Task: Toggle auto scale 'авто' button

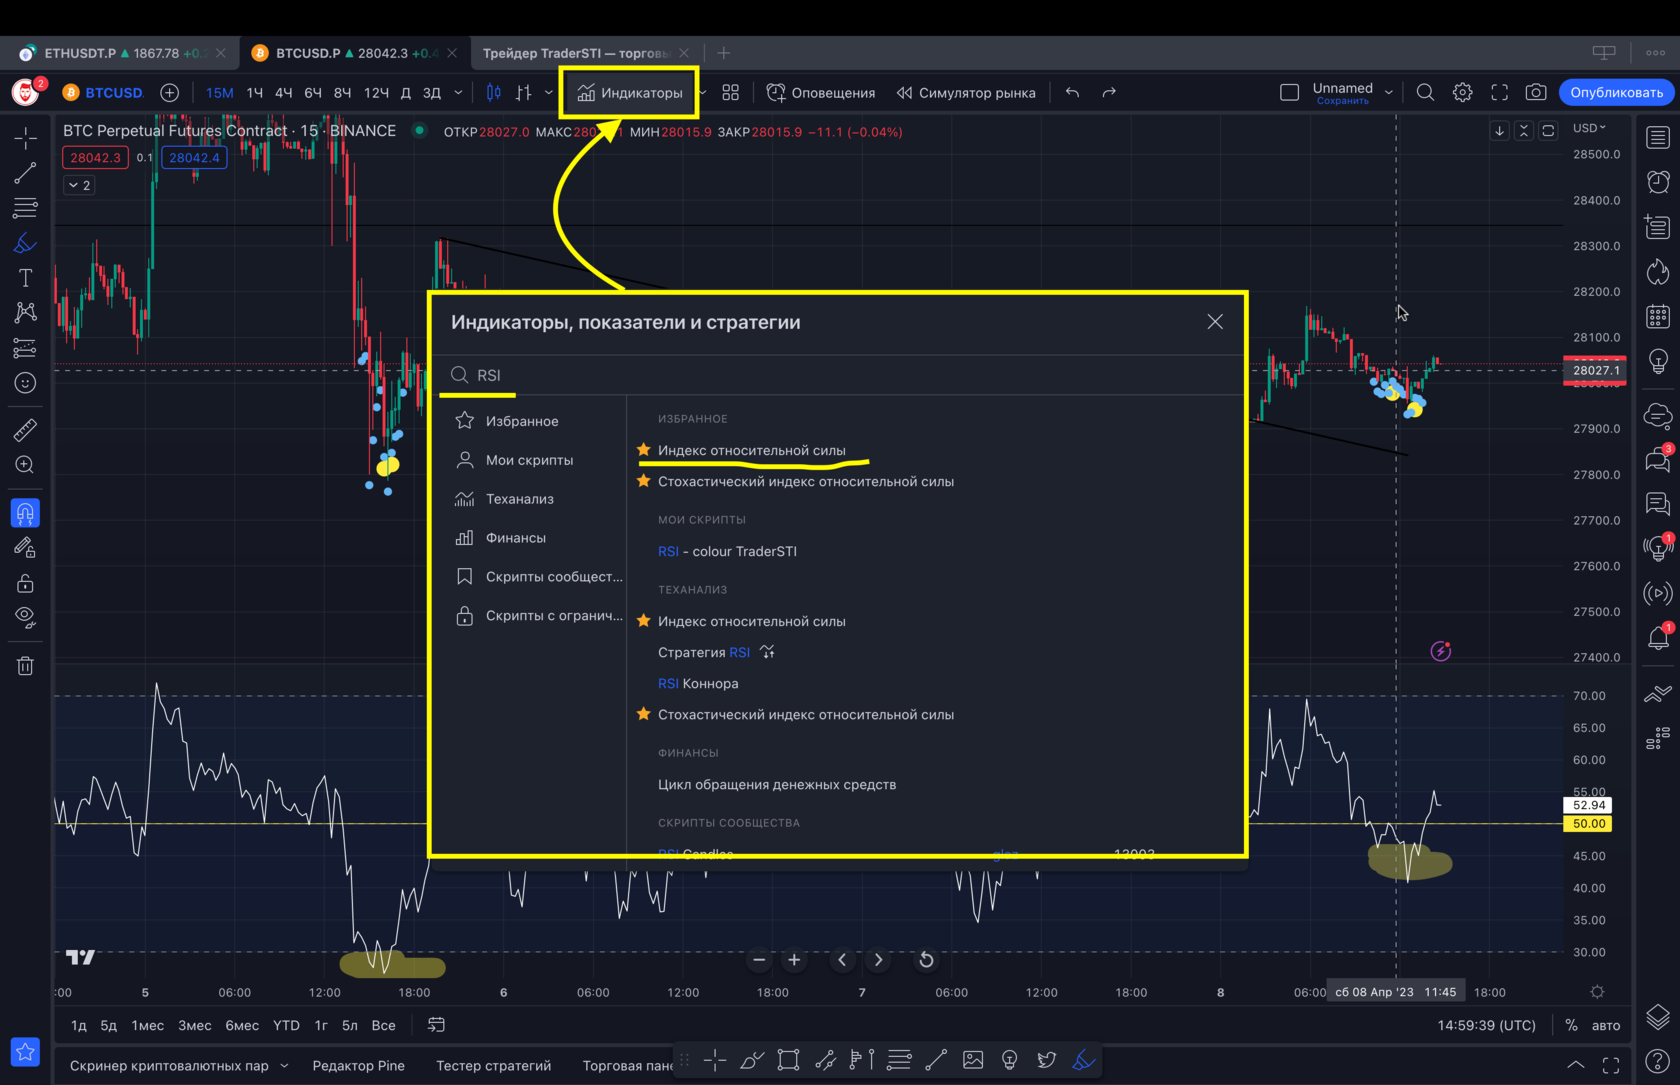Action: 1605,1025
